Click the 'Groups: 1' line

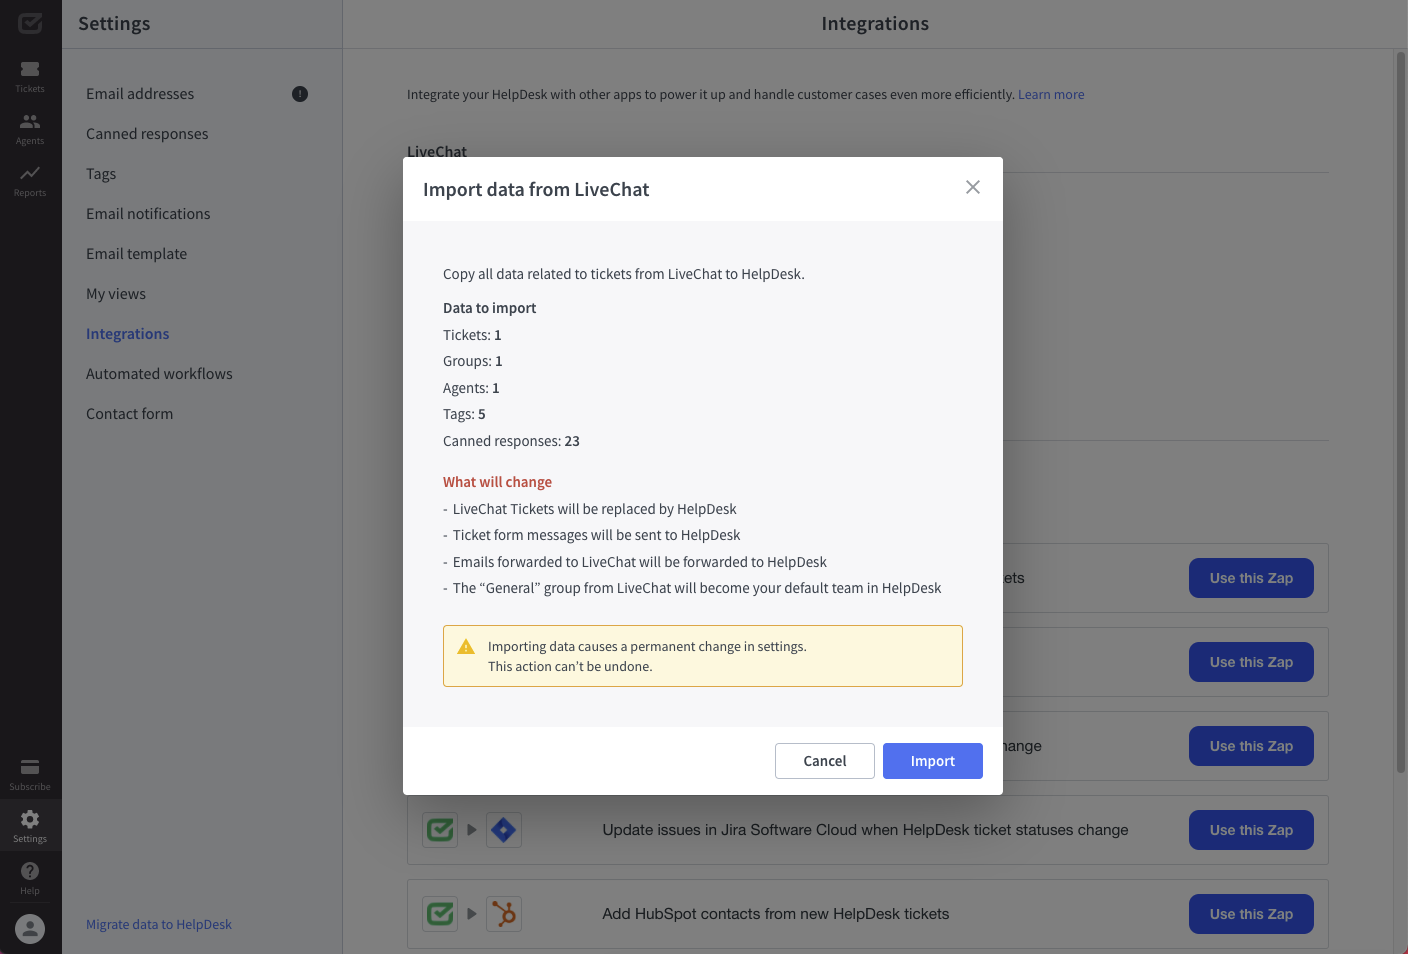point(473,361)
